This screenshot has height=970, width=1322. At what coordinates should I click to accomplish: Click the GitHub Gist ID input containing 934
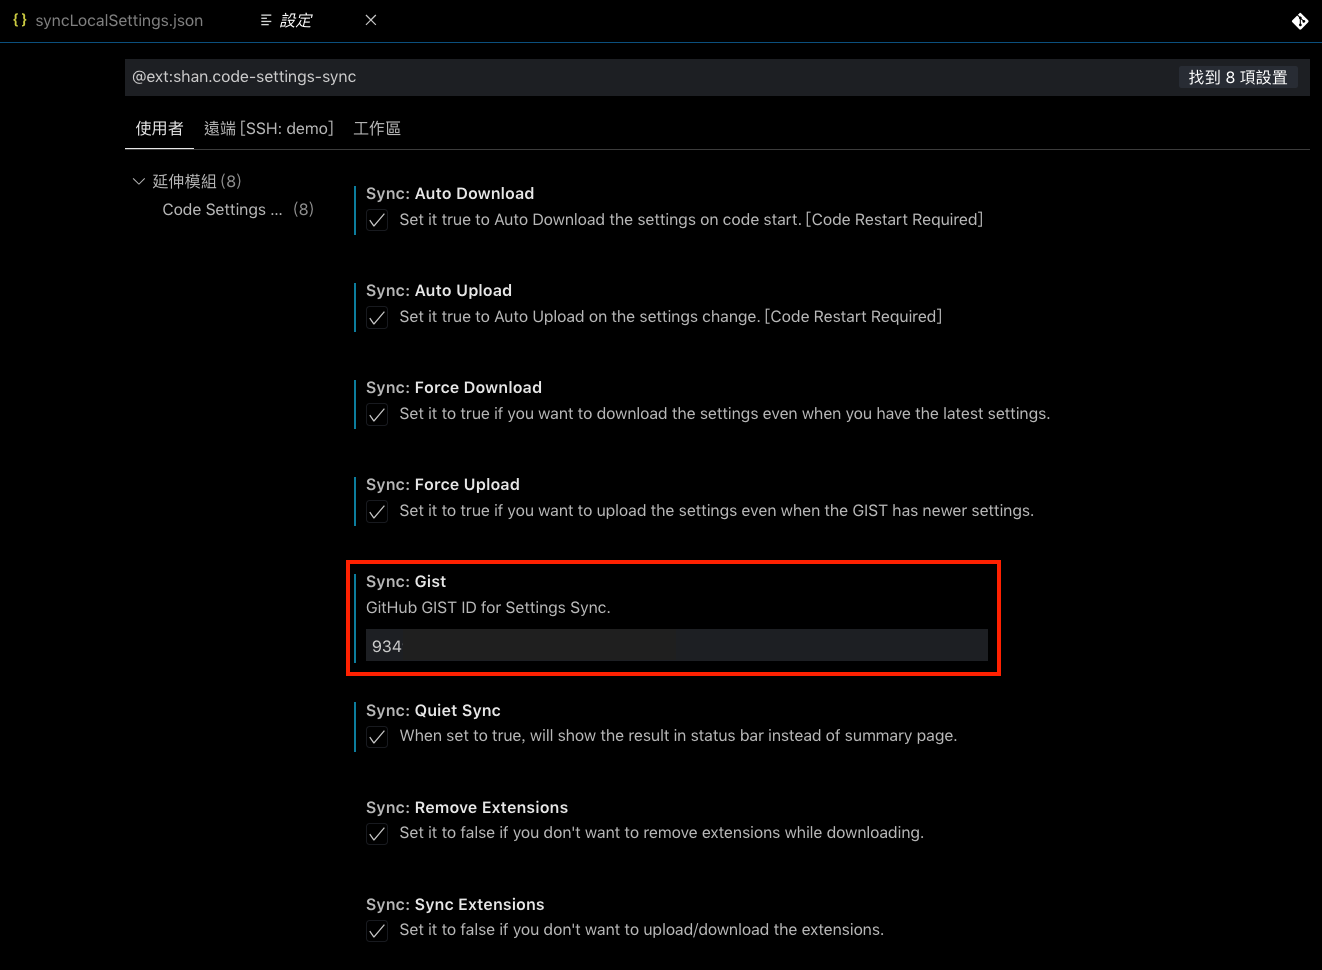[x=676, y=645]
